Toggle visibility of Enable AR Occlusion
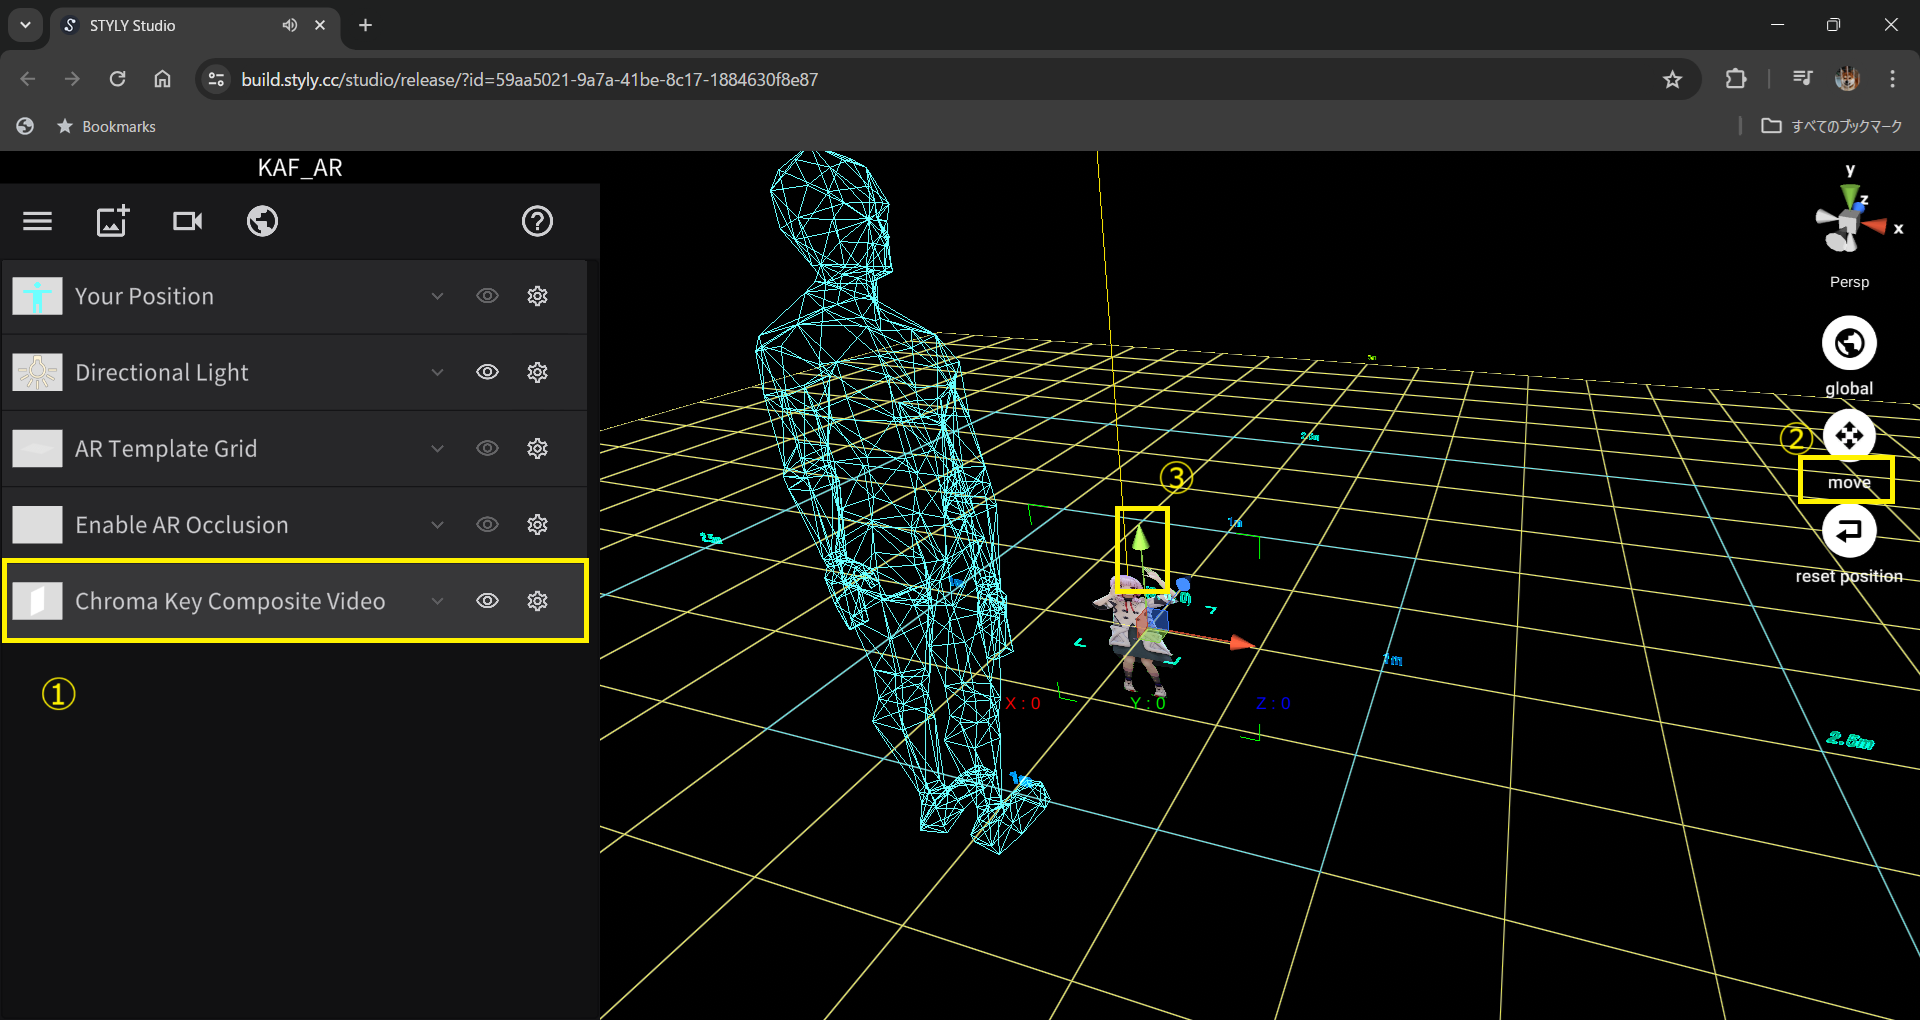Image resolution: width=1920 pixels, height=1020 pixels. click(x=487, y=524)
